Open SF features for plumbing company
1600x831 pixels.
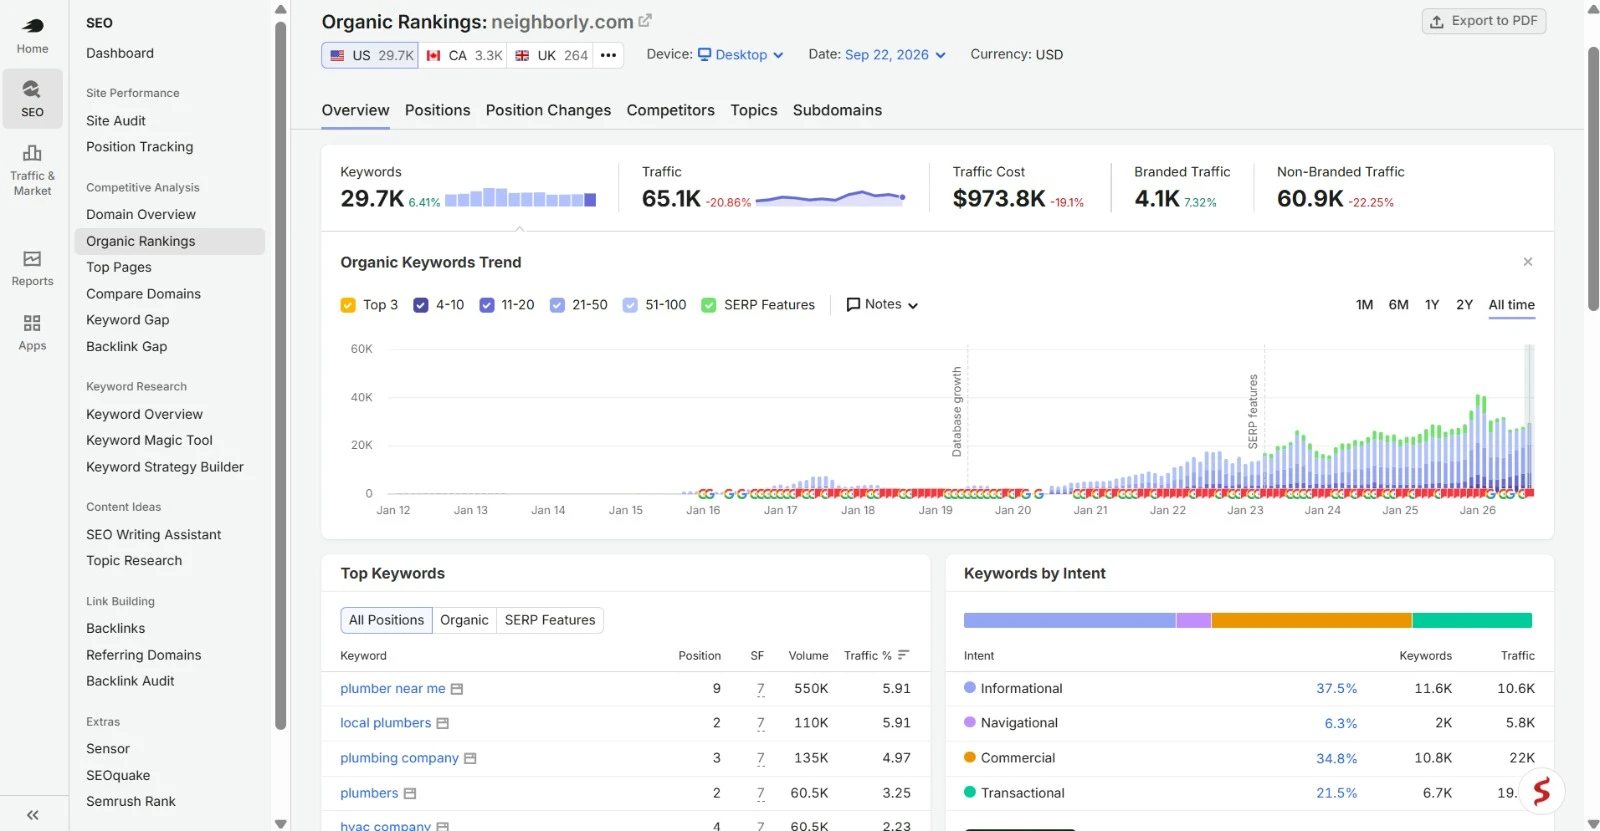(x=760, y=758)
